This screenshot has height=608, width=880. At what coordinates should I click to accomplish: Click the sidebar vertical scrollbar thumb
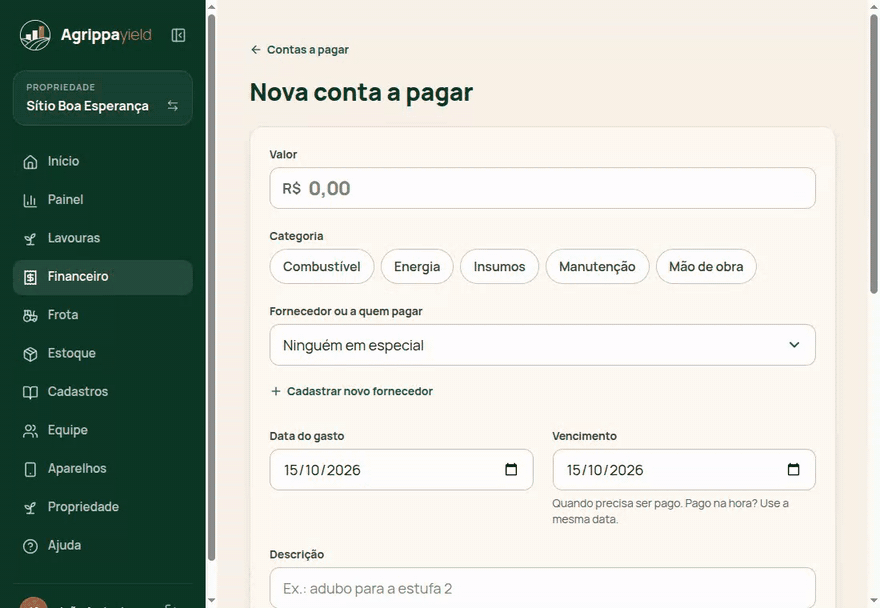point(212,287)
